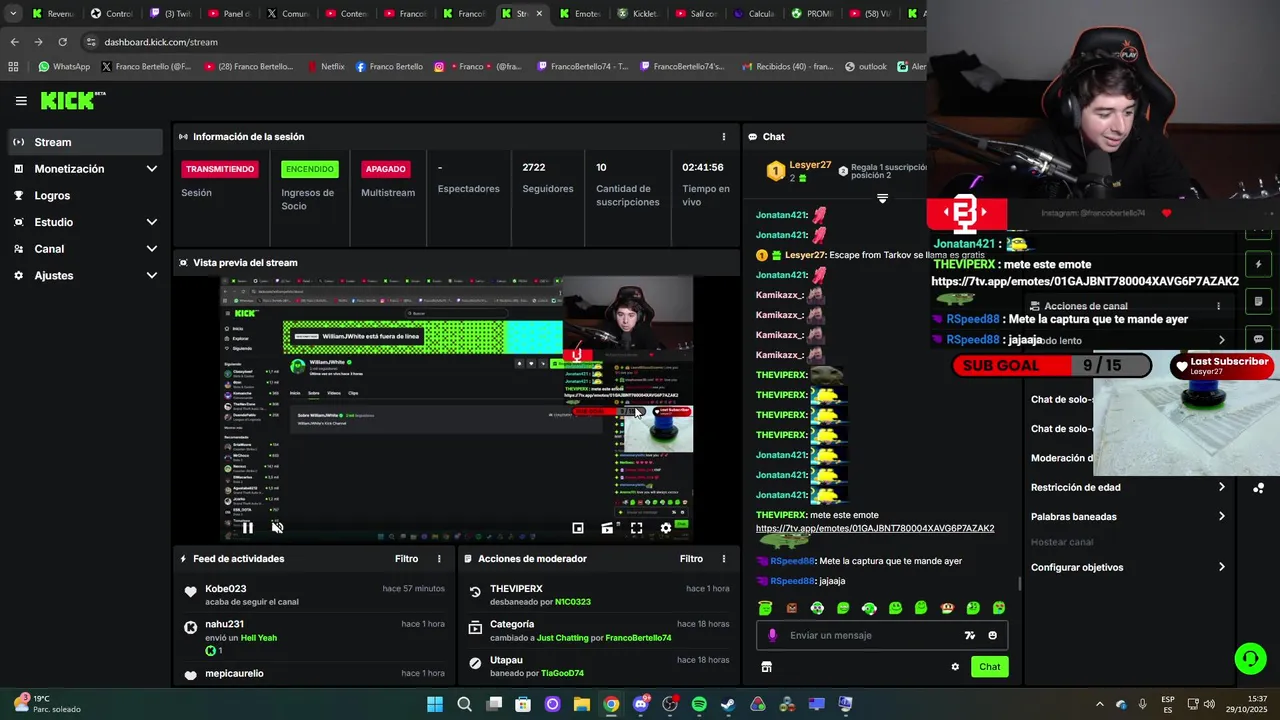Open the Kick hamburger menu

click(x=21, y=101)
